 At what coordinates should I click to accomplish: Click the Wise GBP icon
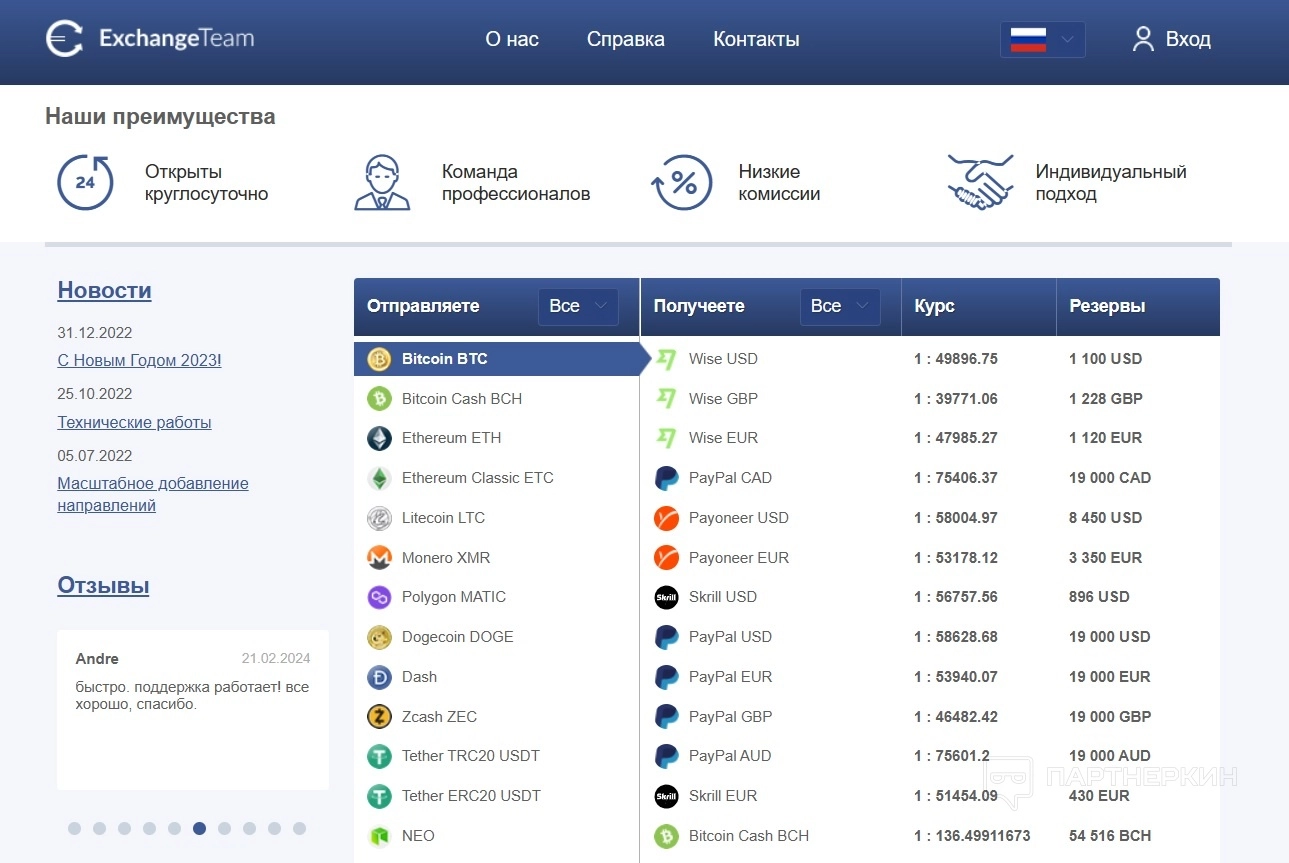[x=666, y=399]
